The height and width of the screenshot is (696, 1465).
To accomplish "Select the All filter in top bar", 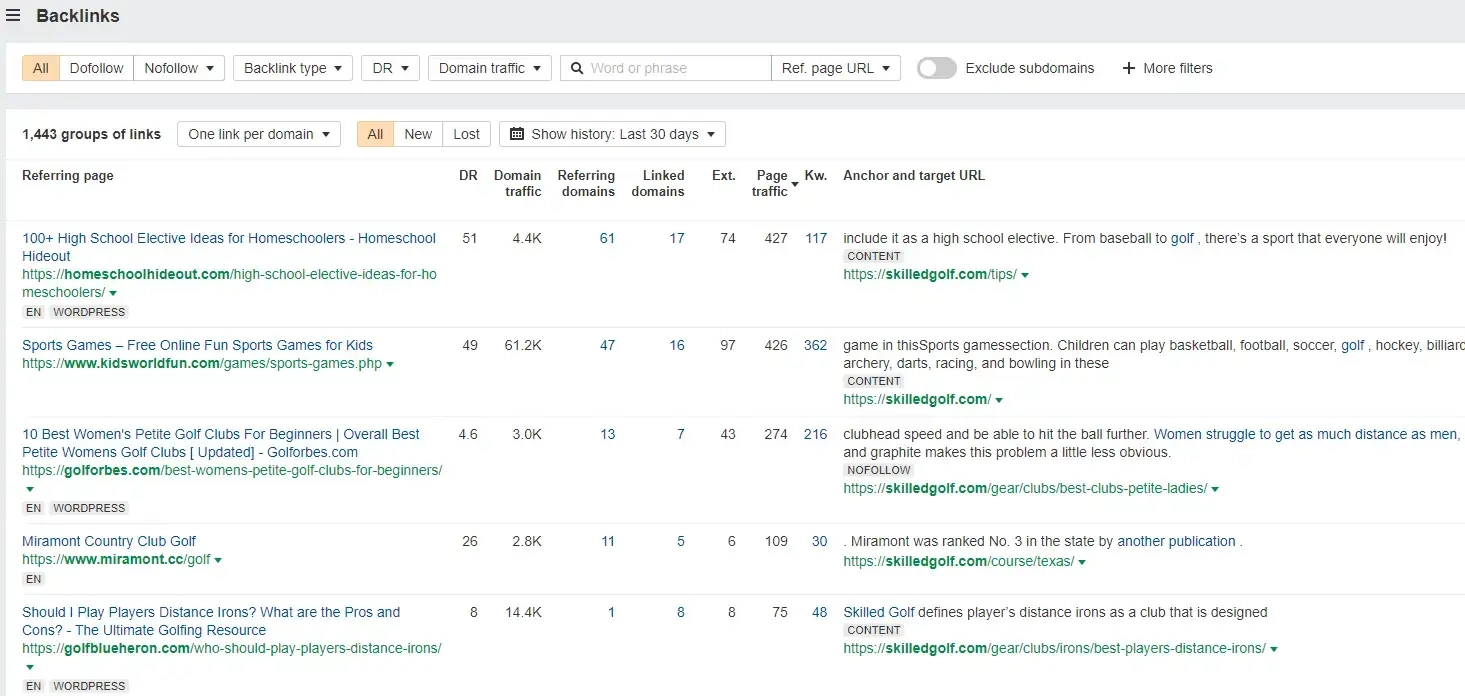I will [x=40, y=68].
